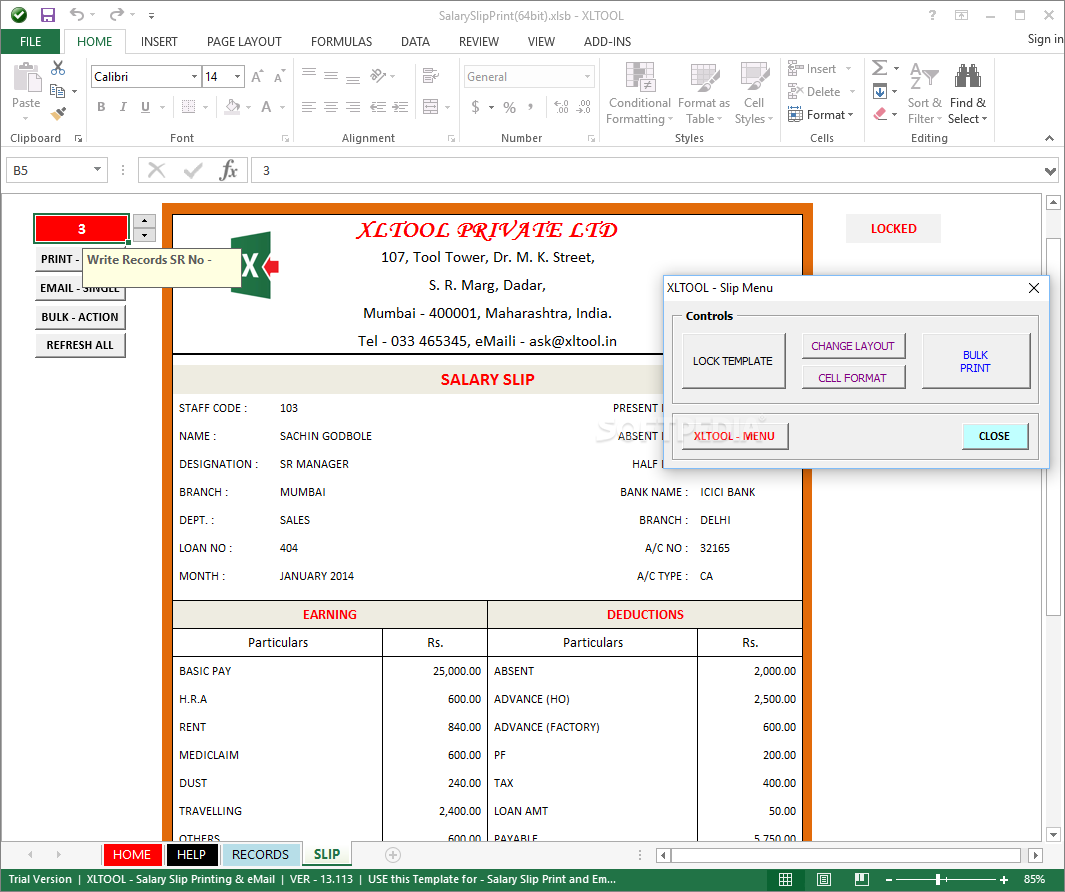Click the Font Color A icon
This screenshot has height=892, width=1065.
click(x=266, y=107)
